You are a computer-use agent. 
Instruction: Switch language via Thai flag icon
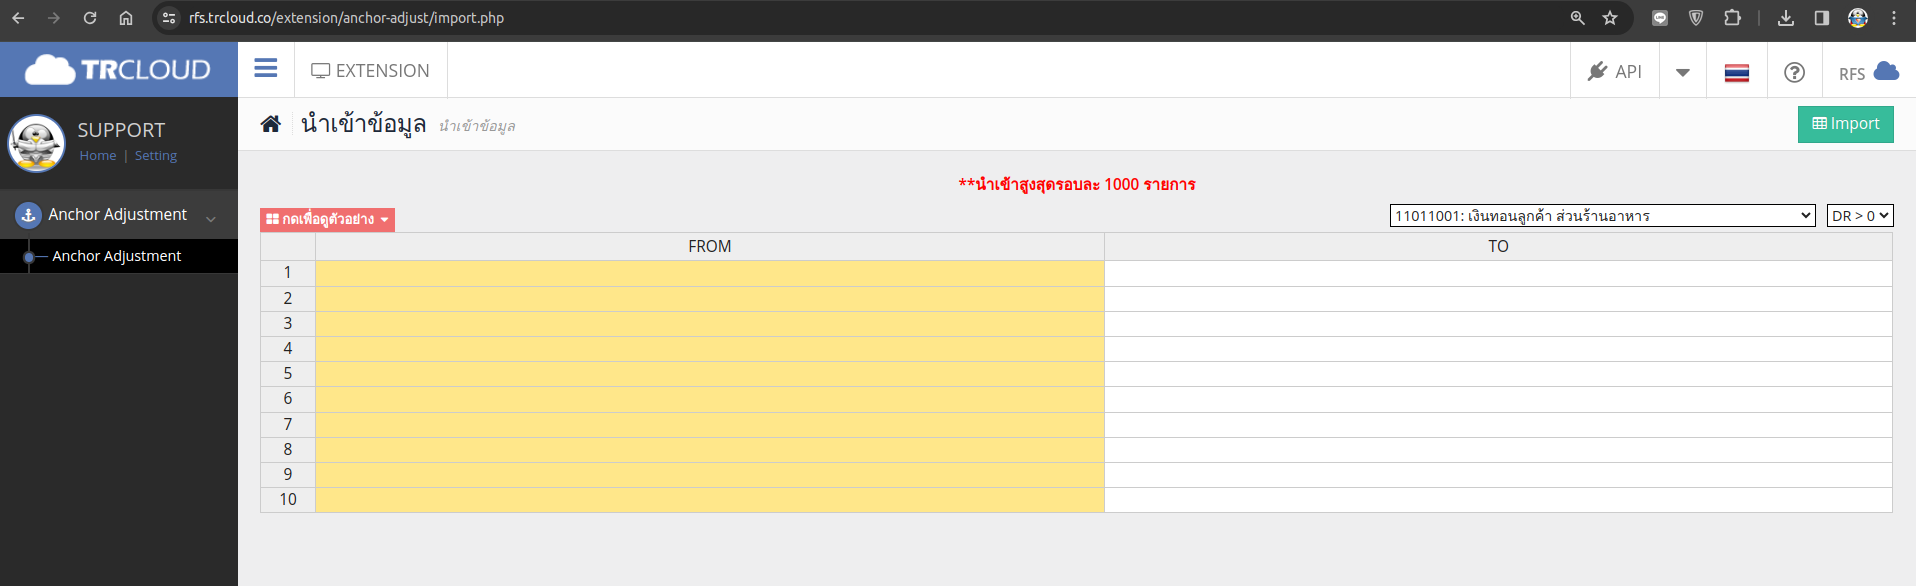click(x=1737, y=72)
